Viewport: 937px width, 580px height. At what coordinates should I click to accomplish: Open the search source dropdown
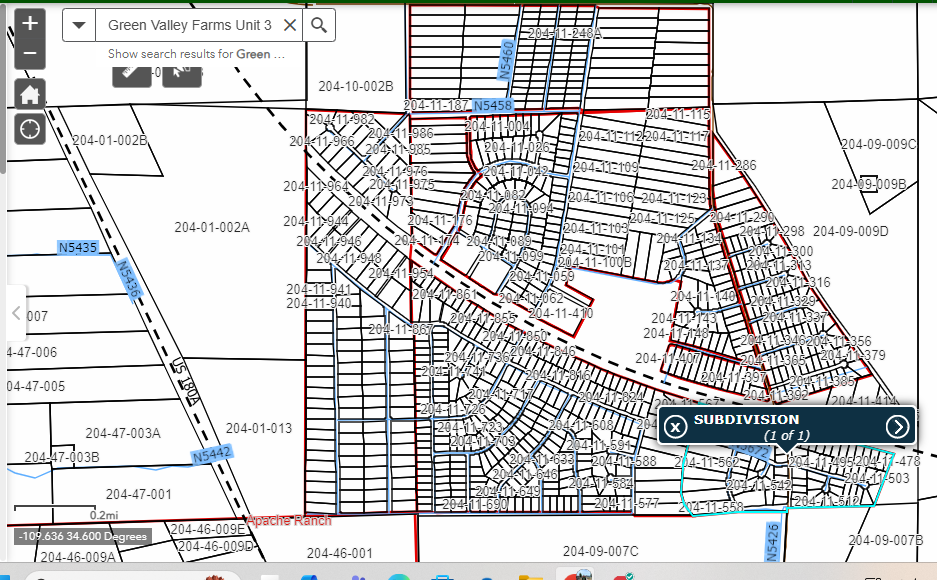pyautogui.click(x=79, y=25)
